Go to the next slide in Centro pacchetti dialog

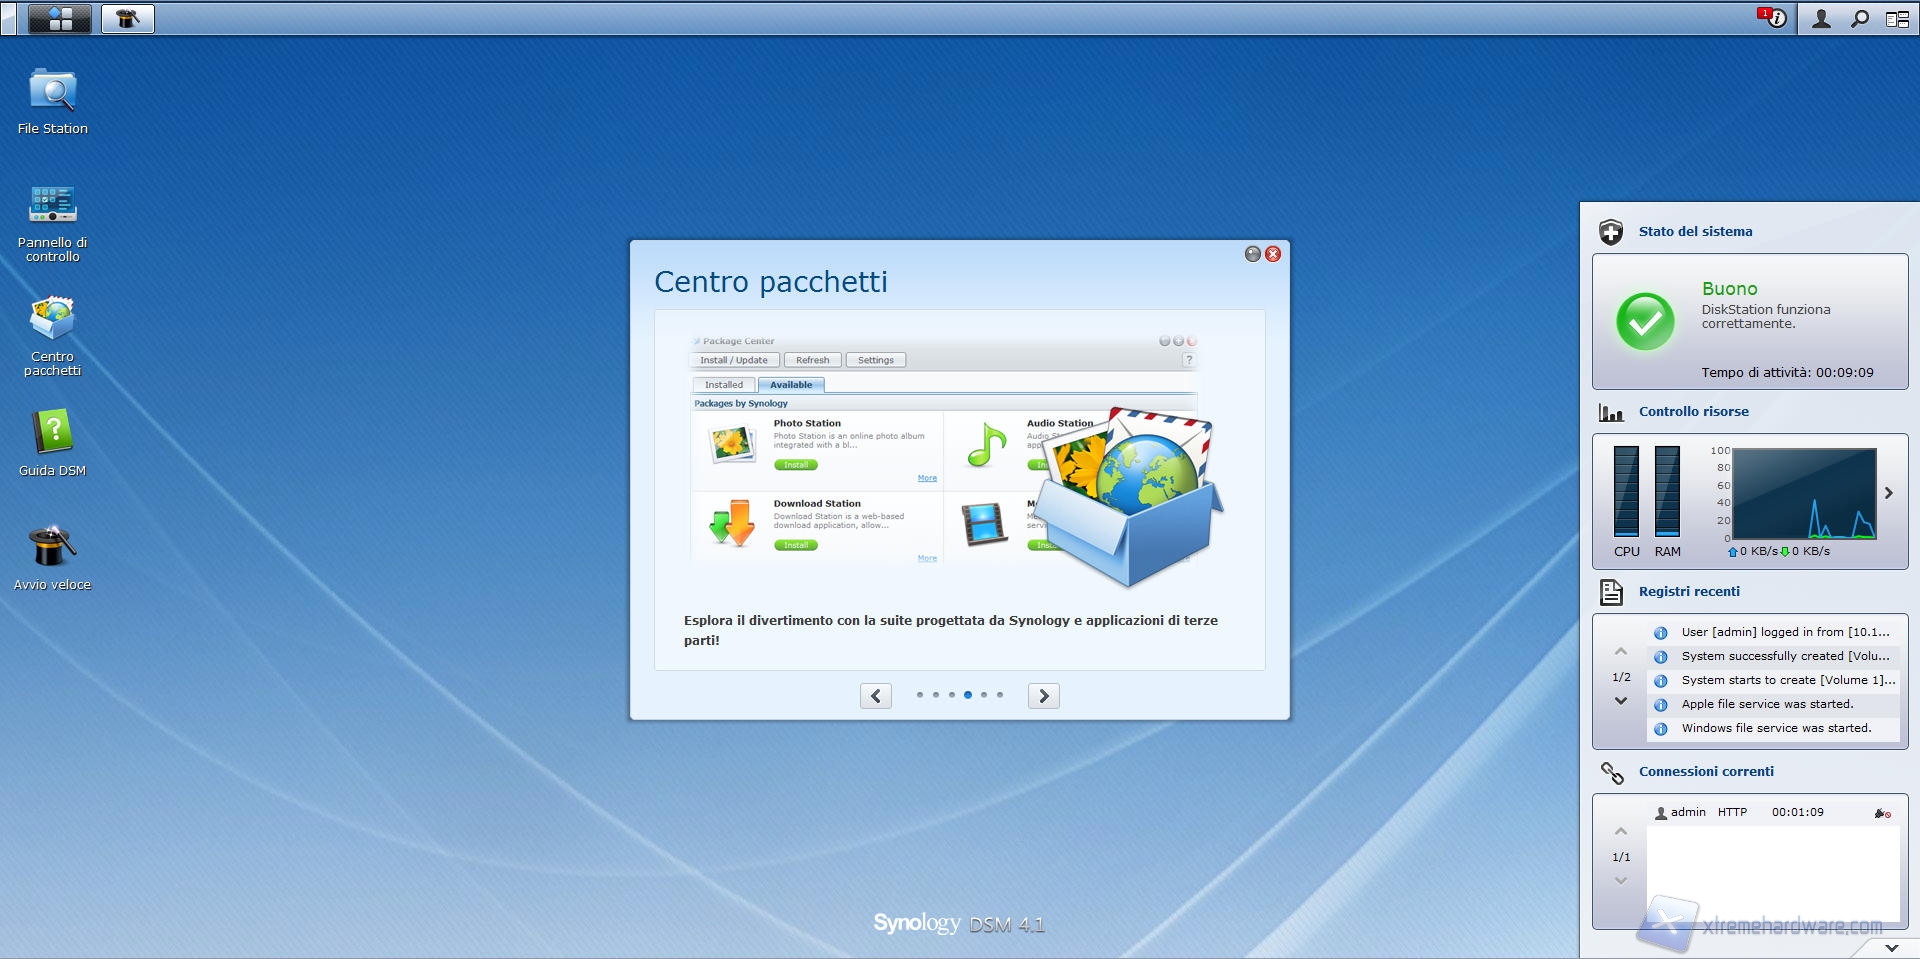[1043, 696]
